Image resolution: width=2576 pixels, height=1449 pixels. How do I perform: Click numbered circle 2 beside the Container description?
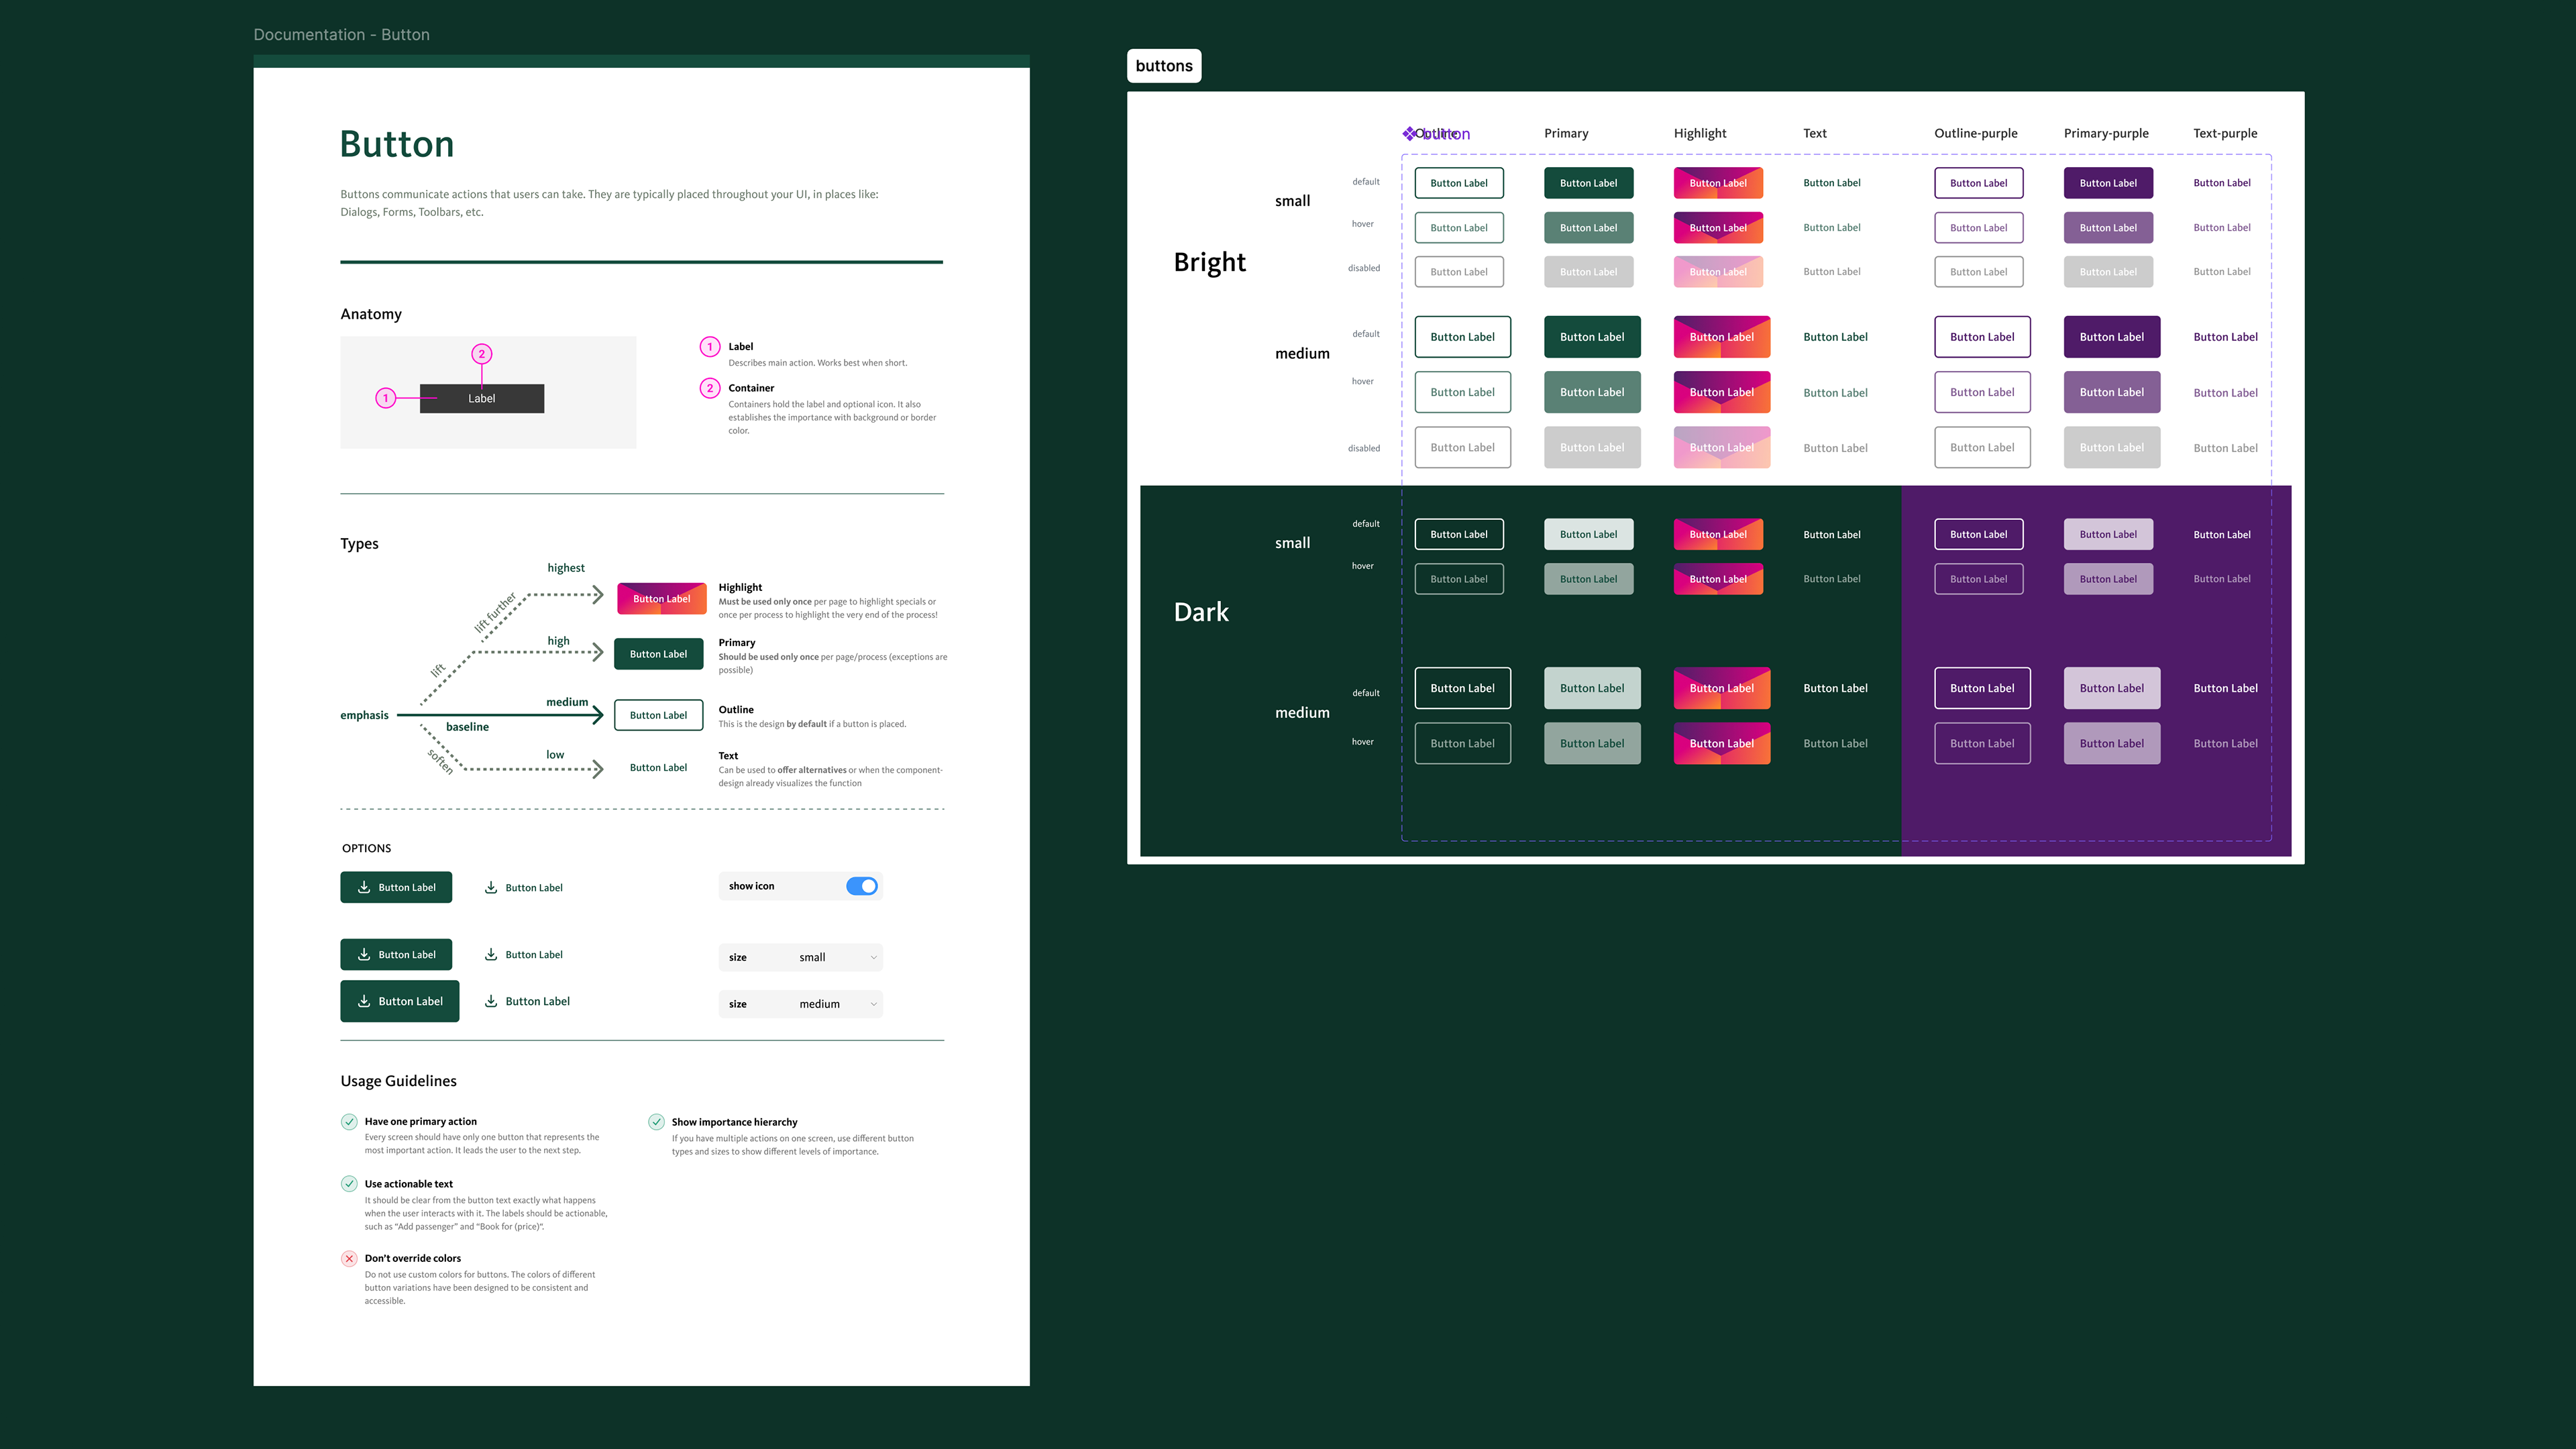click(709, 388)
